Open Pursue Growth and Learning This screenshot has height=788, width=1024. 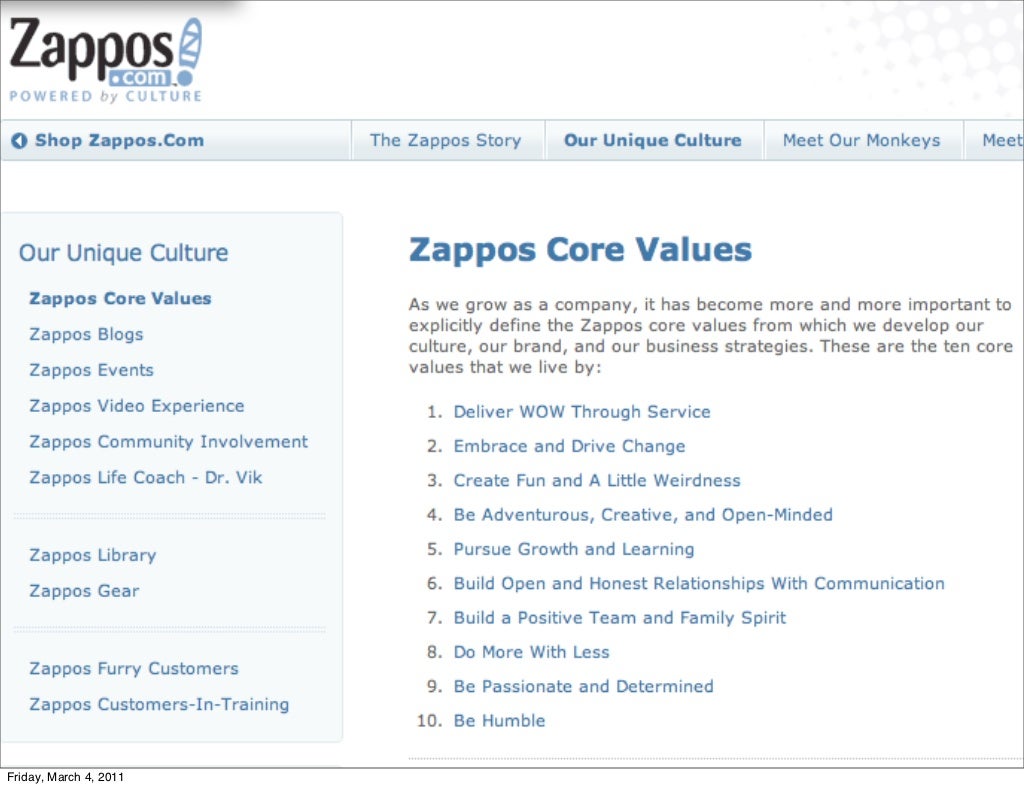click(574, 550)
